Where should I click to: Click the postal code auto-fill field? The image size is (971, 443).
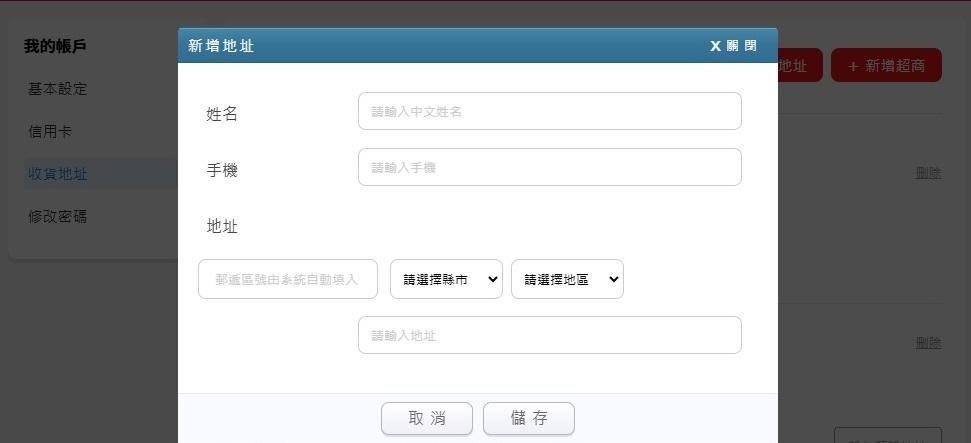(x=287, y=279)
